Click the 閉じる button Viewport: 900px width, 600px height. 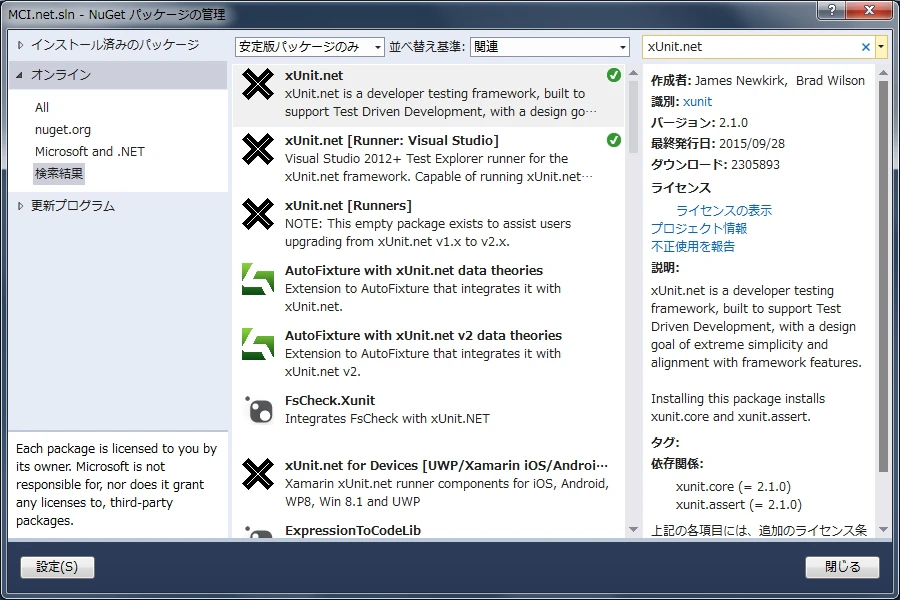[842, 567]
